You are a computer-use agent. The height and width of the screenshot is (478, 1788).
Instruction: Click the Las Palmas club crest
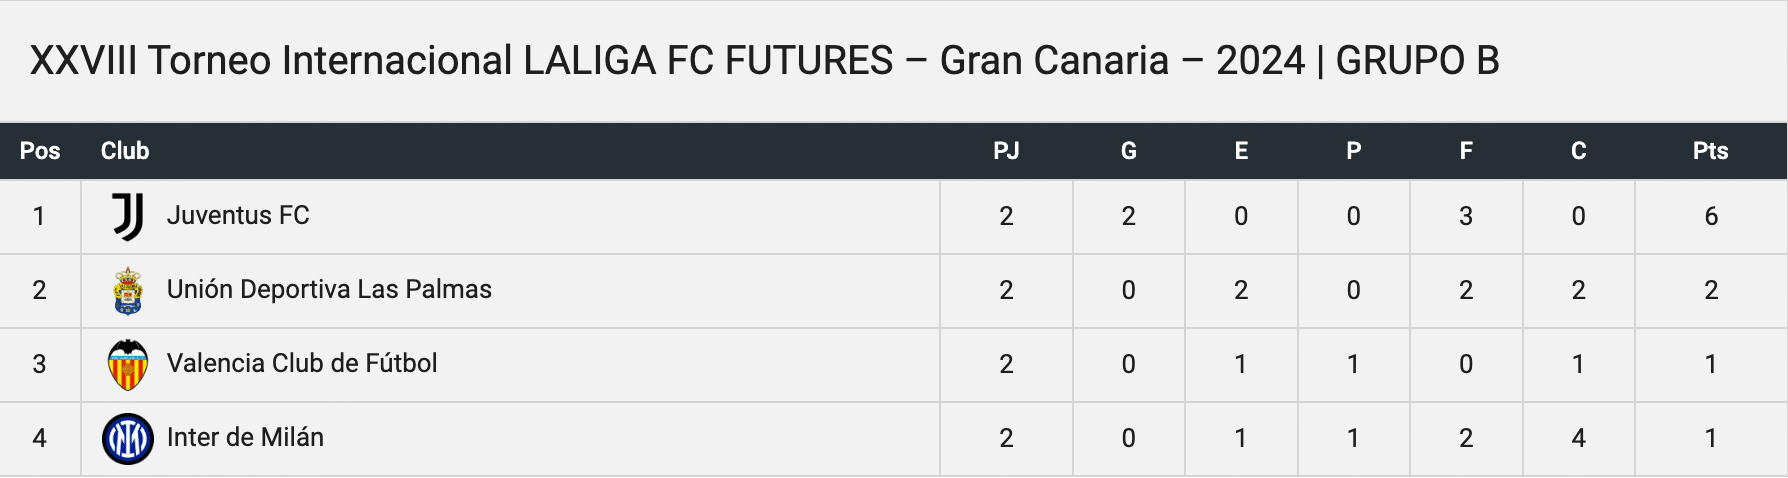point(128,291)
